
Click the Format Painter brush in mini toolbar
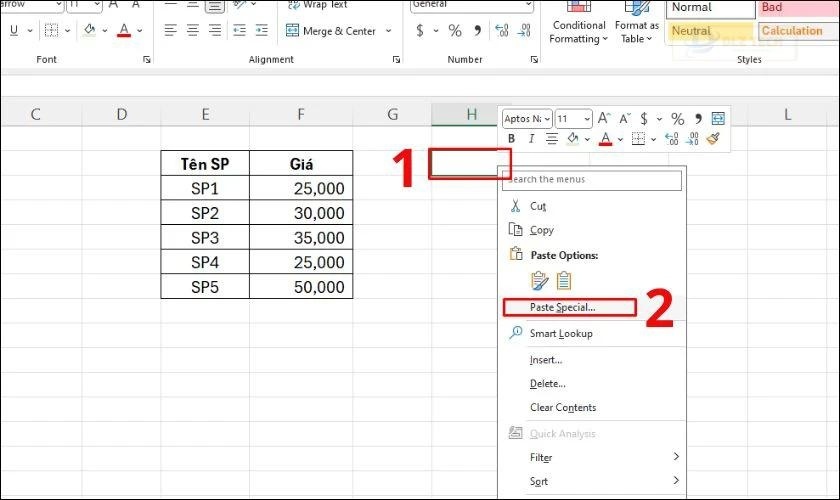pyautogui.click(x=713, y=139)
